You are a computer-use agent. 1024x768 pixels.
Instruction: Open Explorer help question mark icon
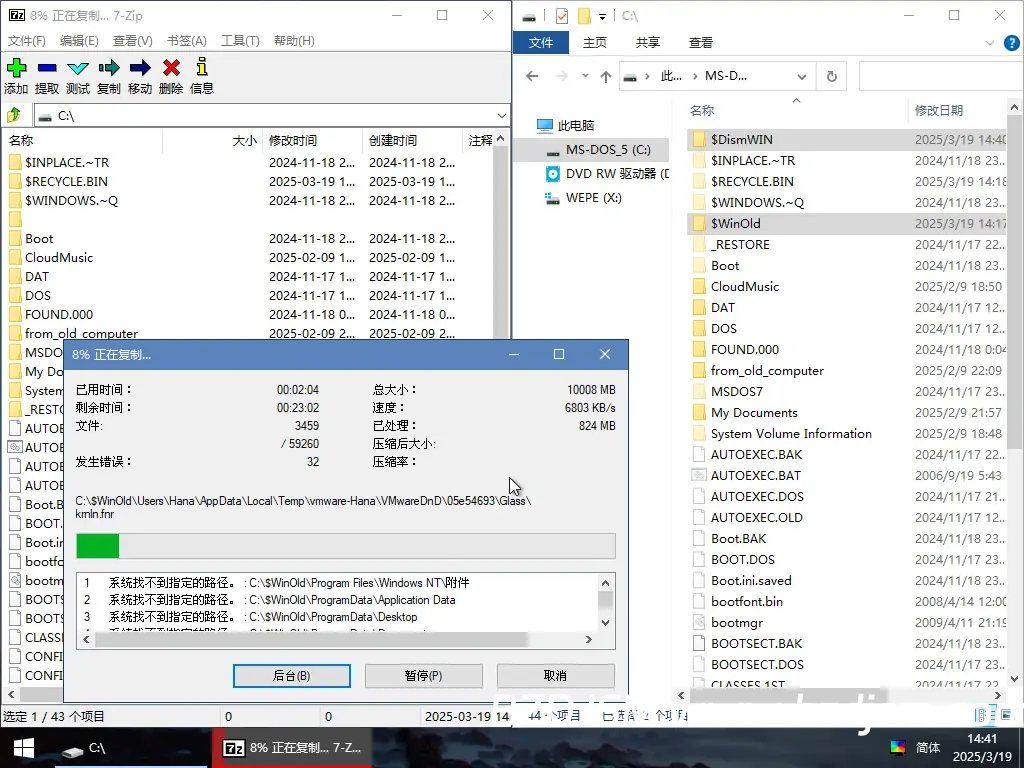[1011, 43]
